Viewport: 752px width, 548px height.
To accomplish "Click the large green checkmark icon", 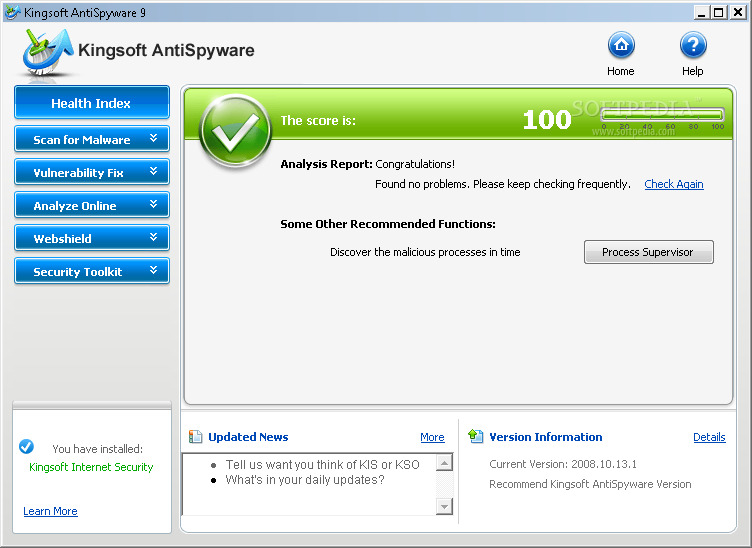I will (x=235, y=131).
